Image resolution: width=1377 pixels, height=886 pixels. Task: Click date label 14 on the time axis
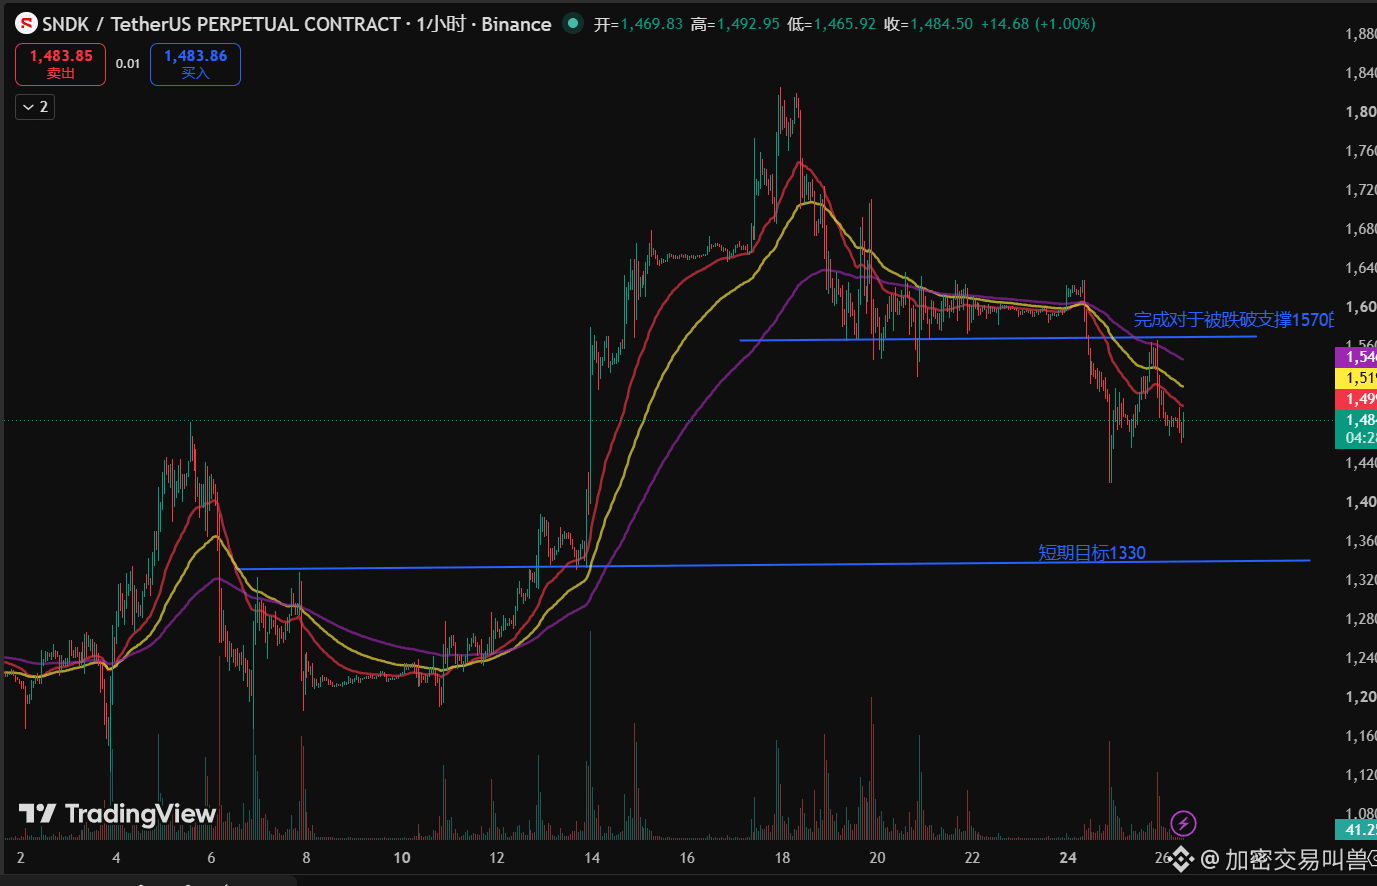[592, 858]
